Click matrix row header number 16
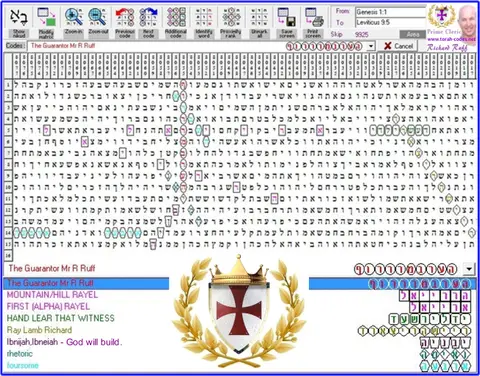This screenshot has width=480, height=376. pos(8,255)
